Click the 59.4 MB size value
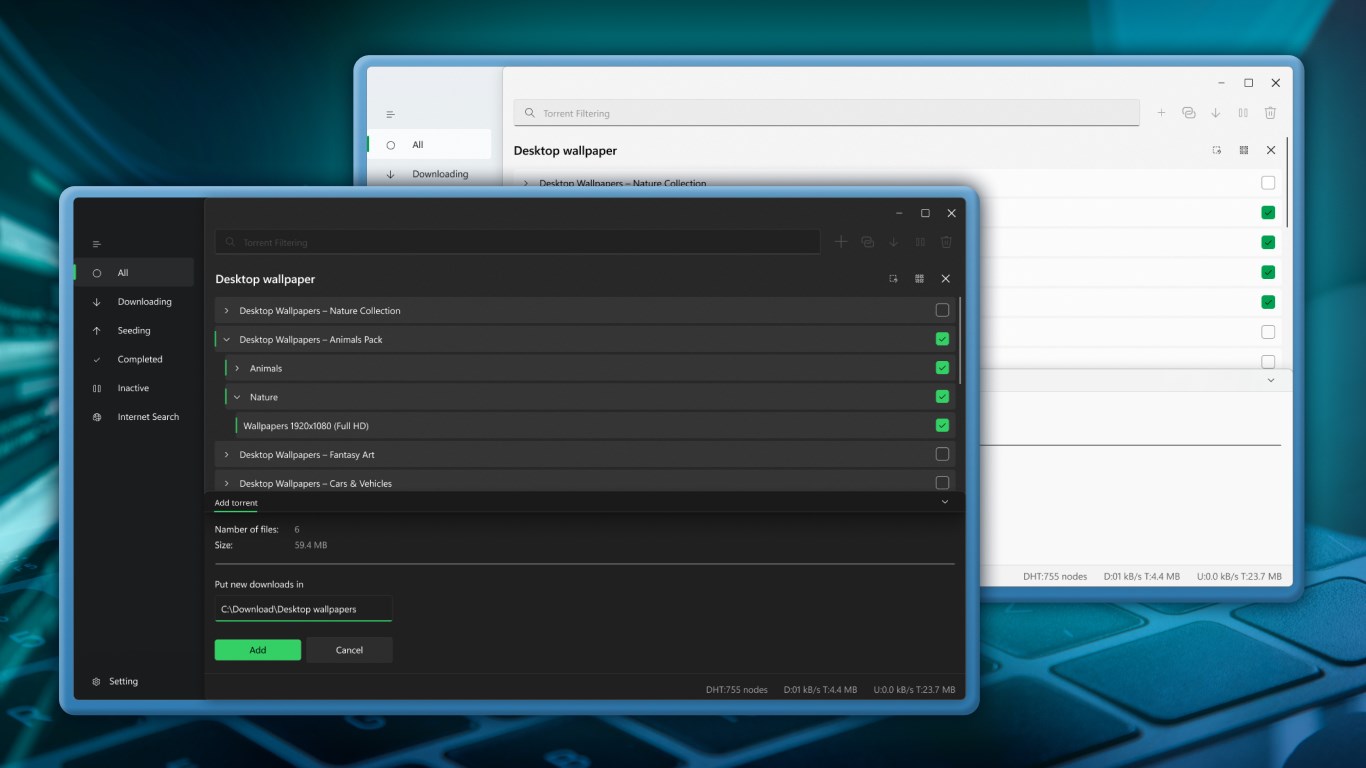Screen dimensions: 1366x768 click(x=311, y=546)
